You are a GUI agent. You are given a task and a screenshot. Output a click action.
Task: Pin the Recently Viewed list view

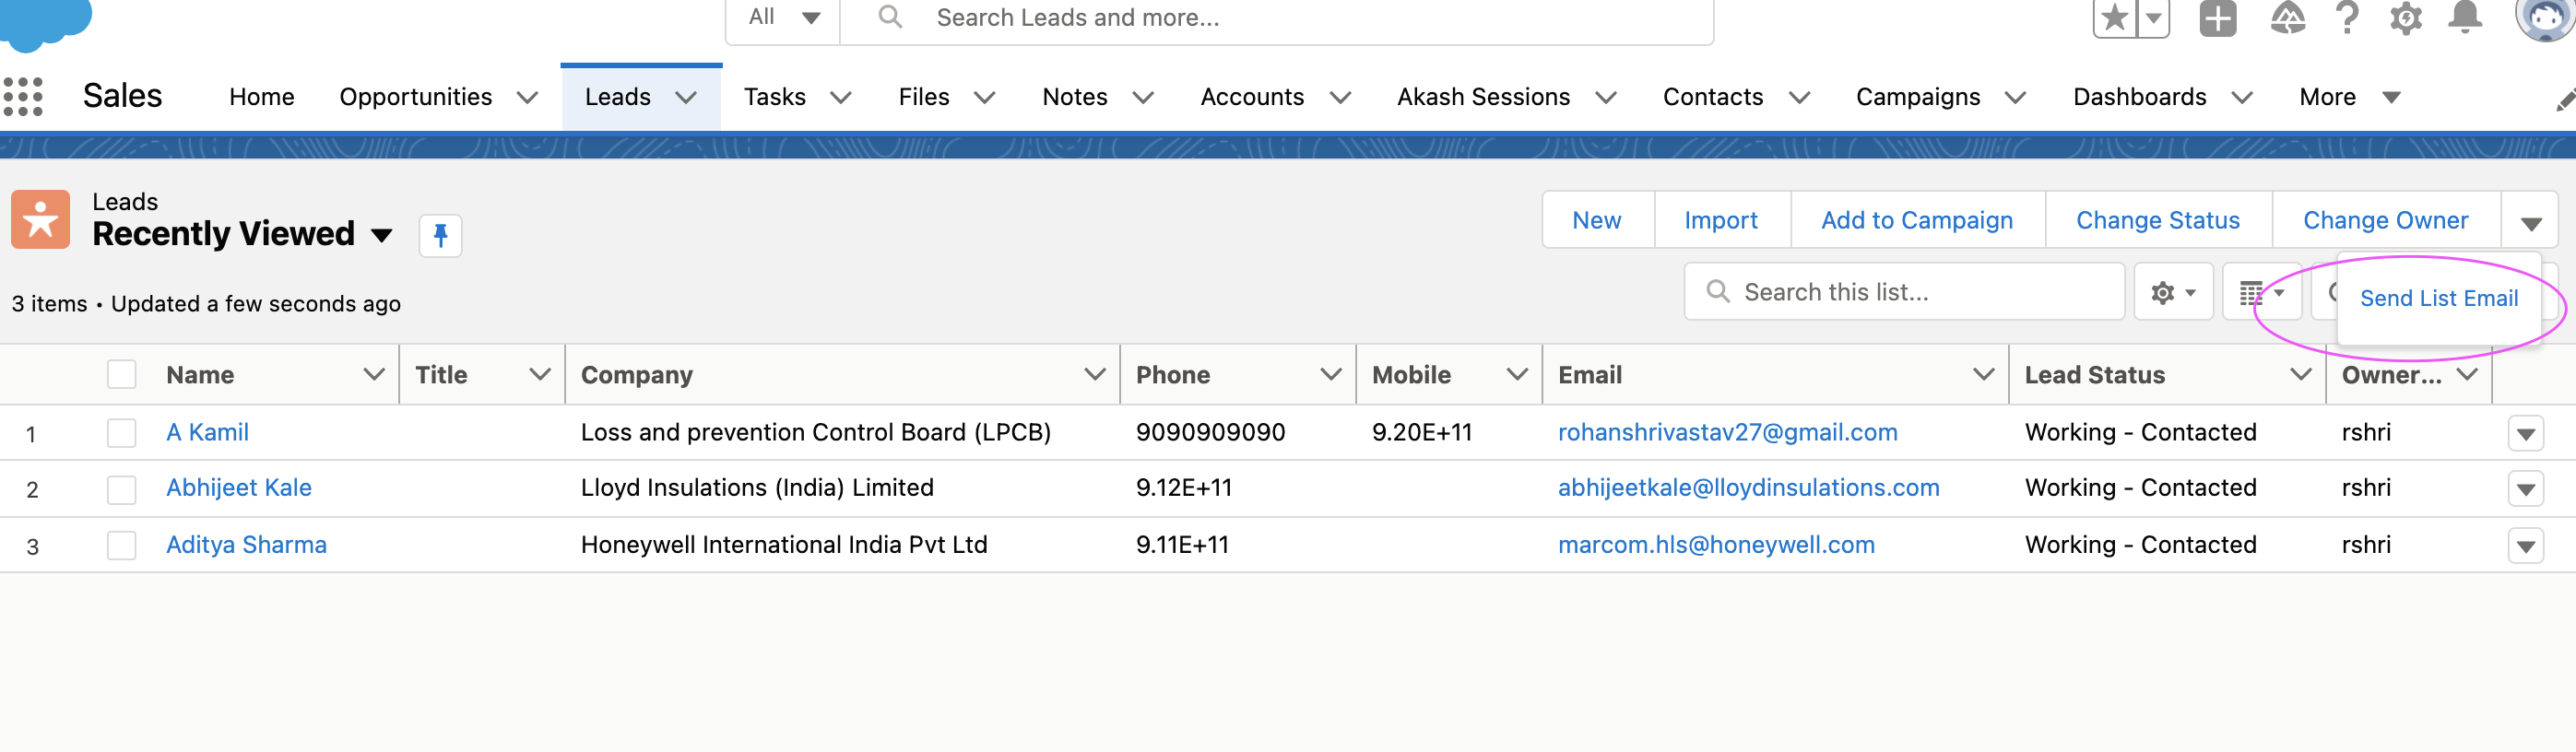(440, 236)
